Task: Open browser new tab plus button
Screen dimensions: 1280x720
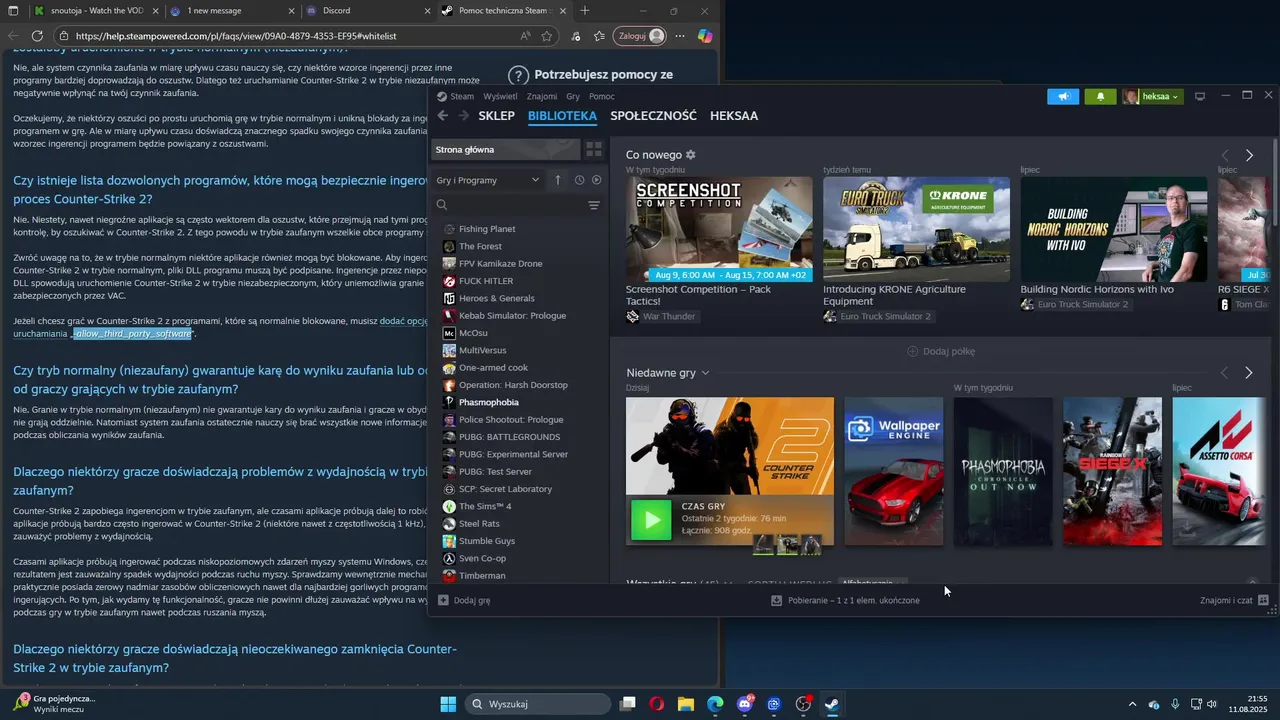Action: [x=585, y=10]
